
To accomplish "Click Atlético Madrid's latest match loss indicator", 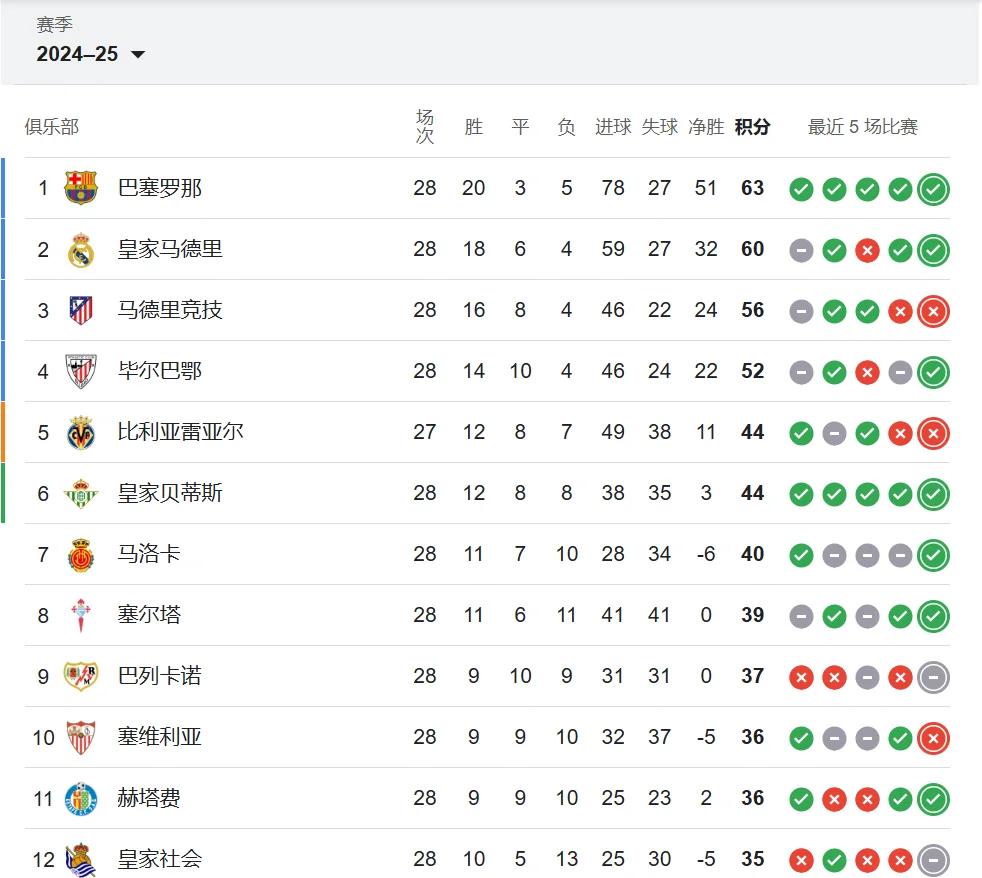I will pyautogui.click(x=933, y=311).
